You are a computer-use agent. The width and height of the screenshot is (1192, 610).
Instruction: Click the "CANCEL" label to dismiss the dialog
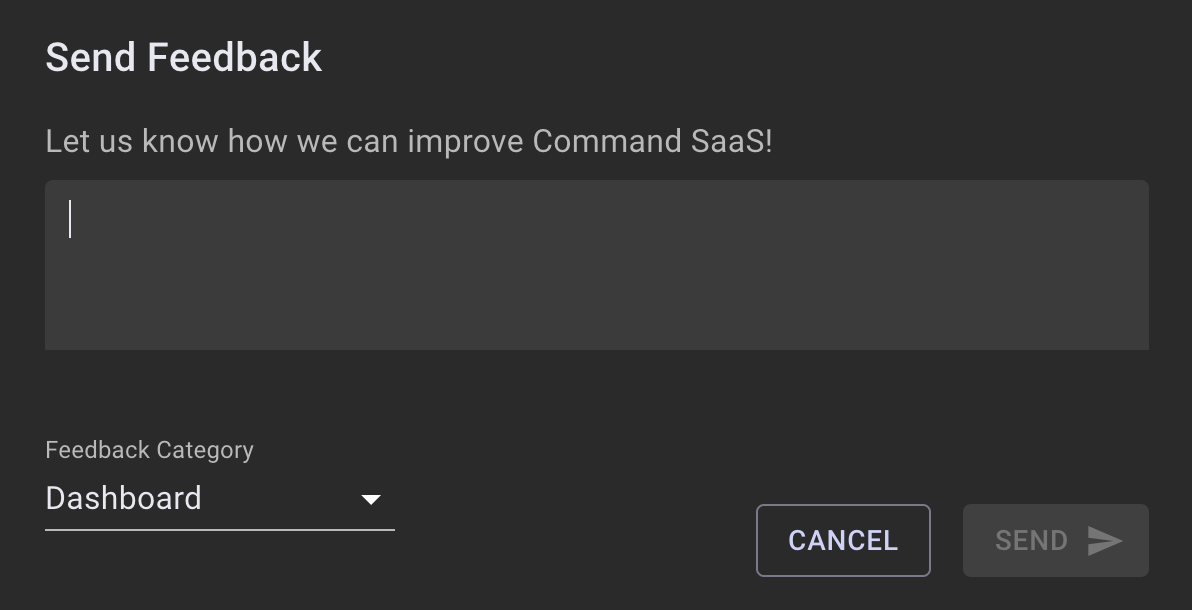point(843,541)
